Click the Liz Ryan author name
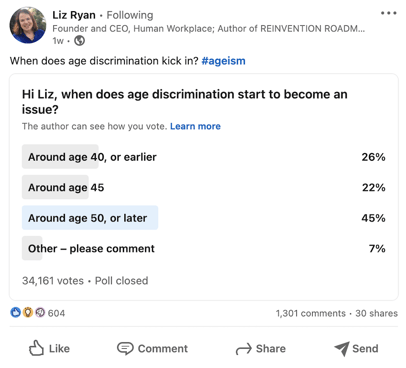The image size is (406, 368). 74,15
